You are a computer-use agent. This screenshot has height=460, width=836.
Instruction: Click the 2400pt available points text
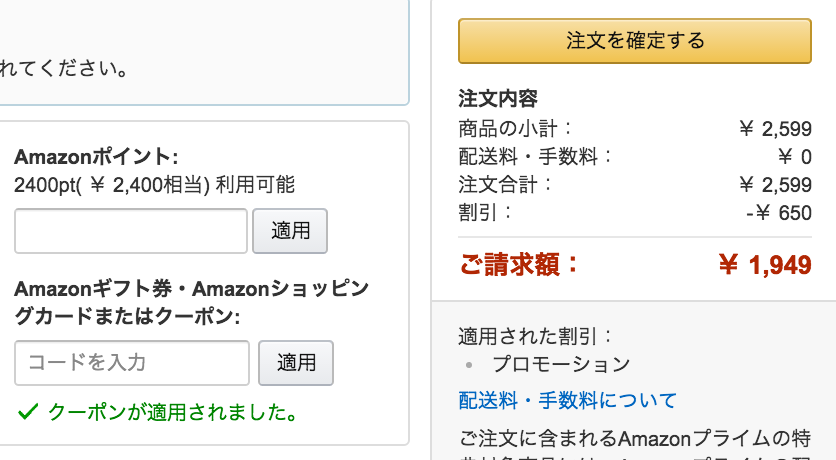pyautogui.click(x=154, y=184)
